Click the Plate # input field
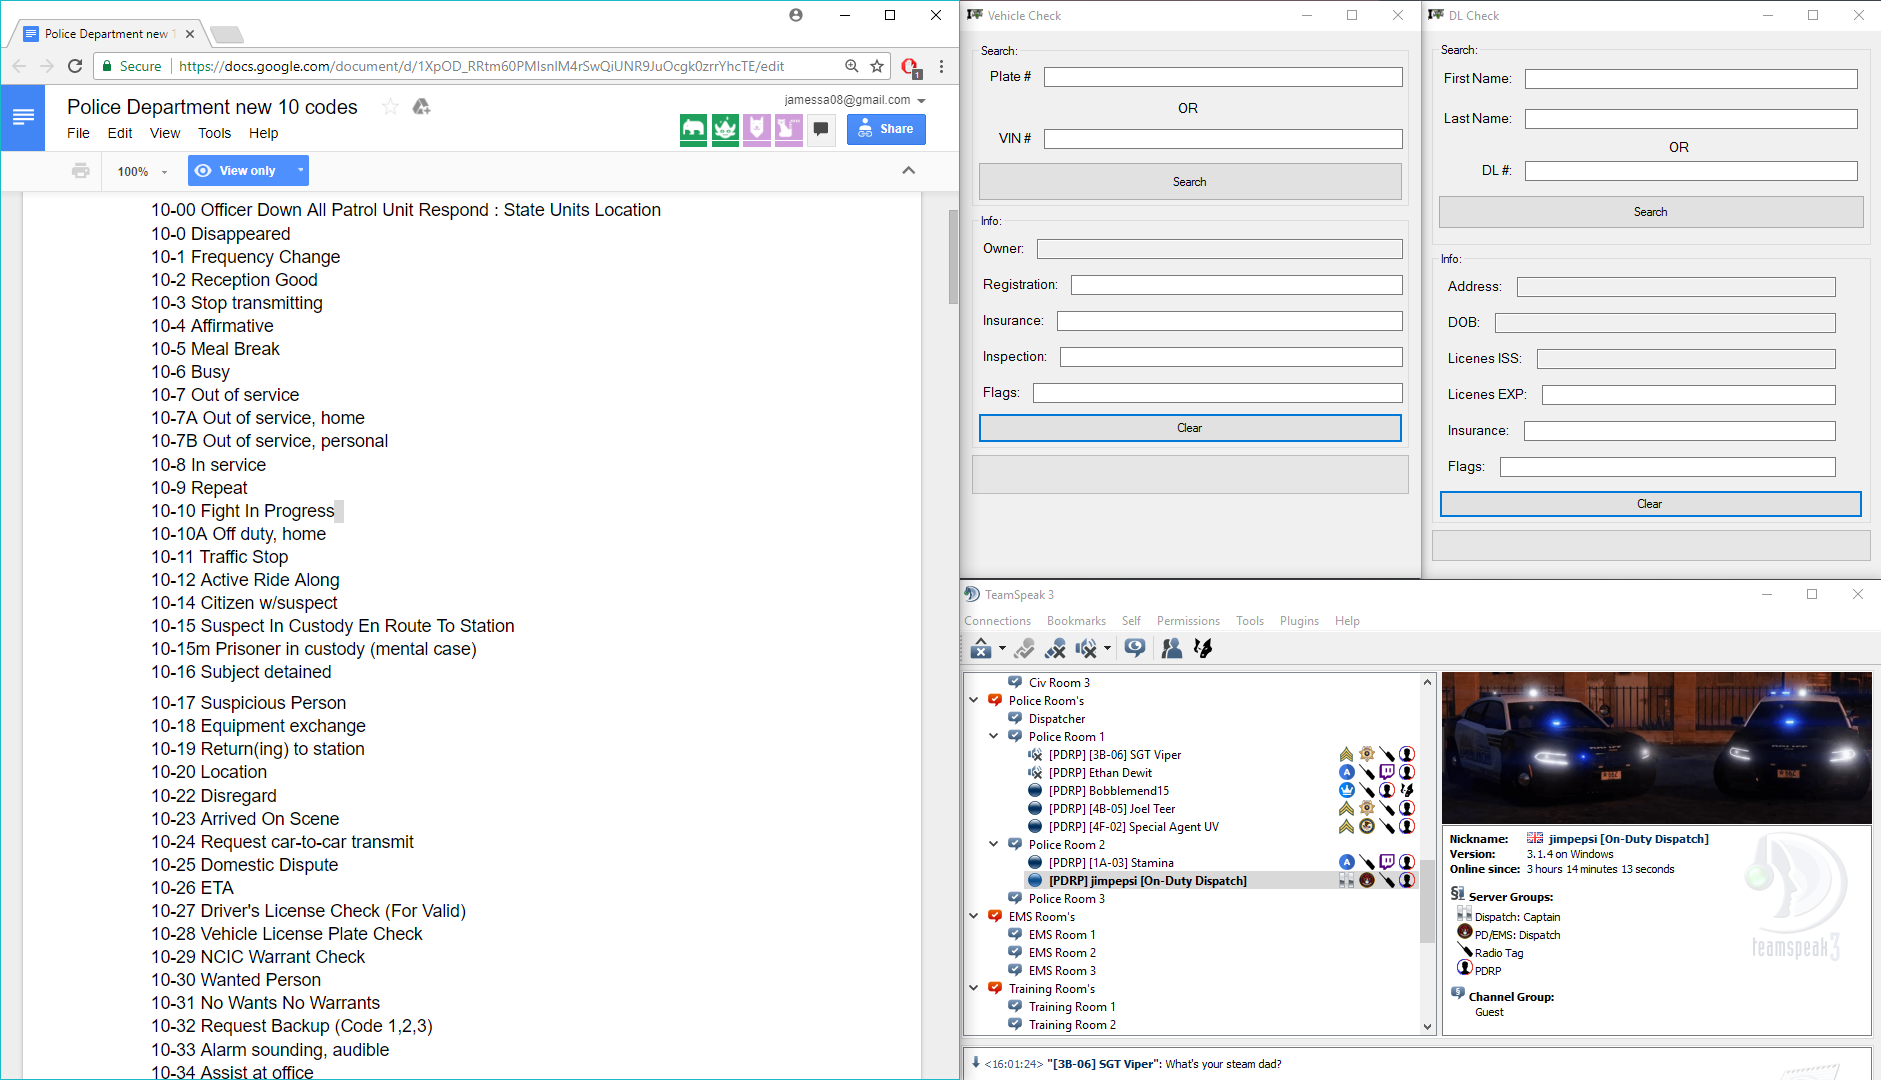 pyautogui.click(x=1223, y=77)
